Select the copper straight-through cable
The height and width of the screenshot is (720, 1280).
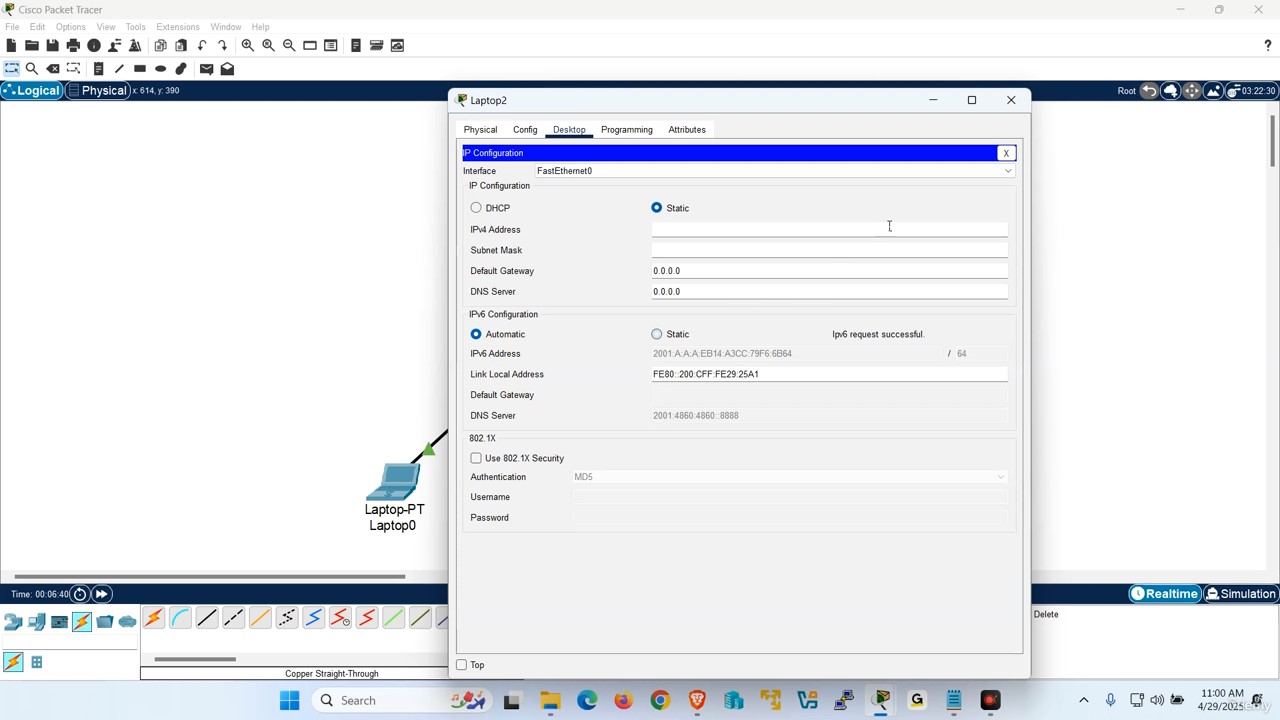point(207,619)
